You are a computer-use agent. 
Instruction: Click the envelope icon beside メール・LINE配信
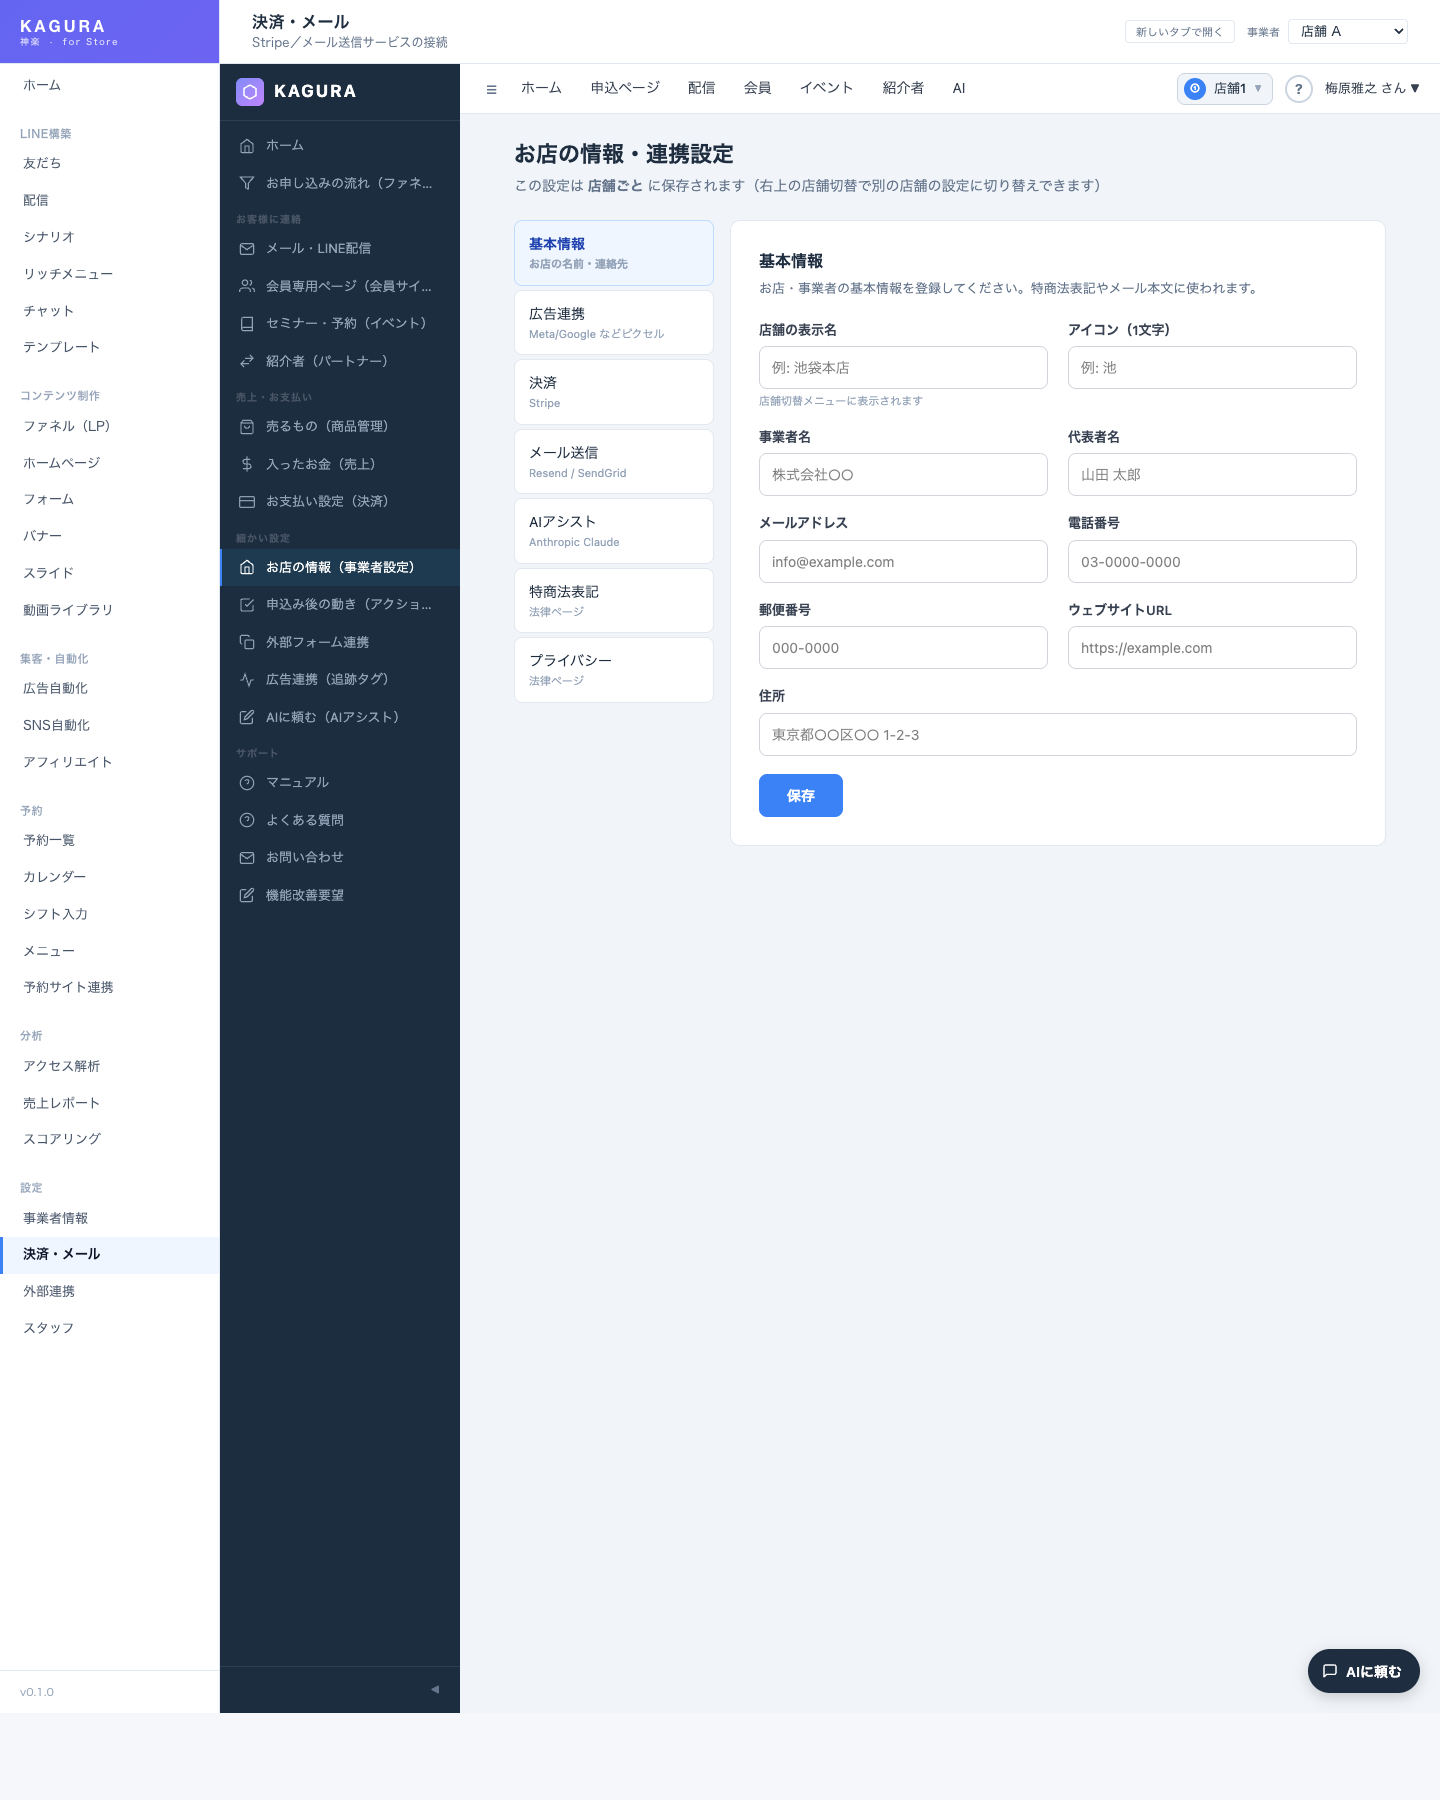(247, 249)
